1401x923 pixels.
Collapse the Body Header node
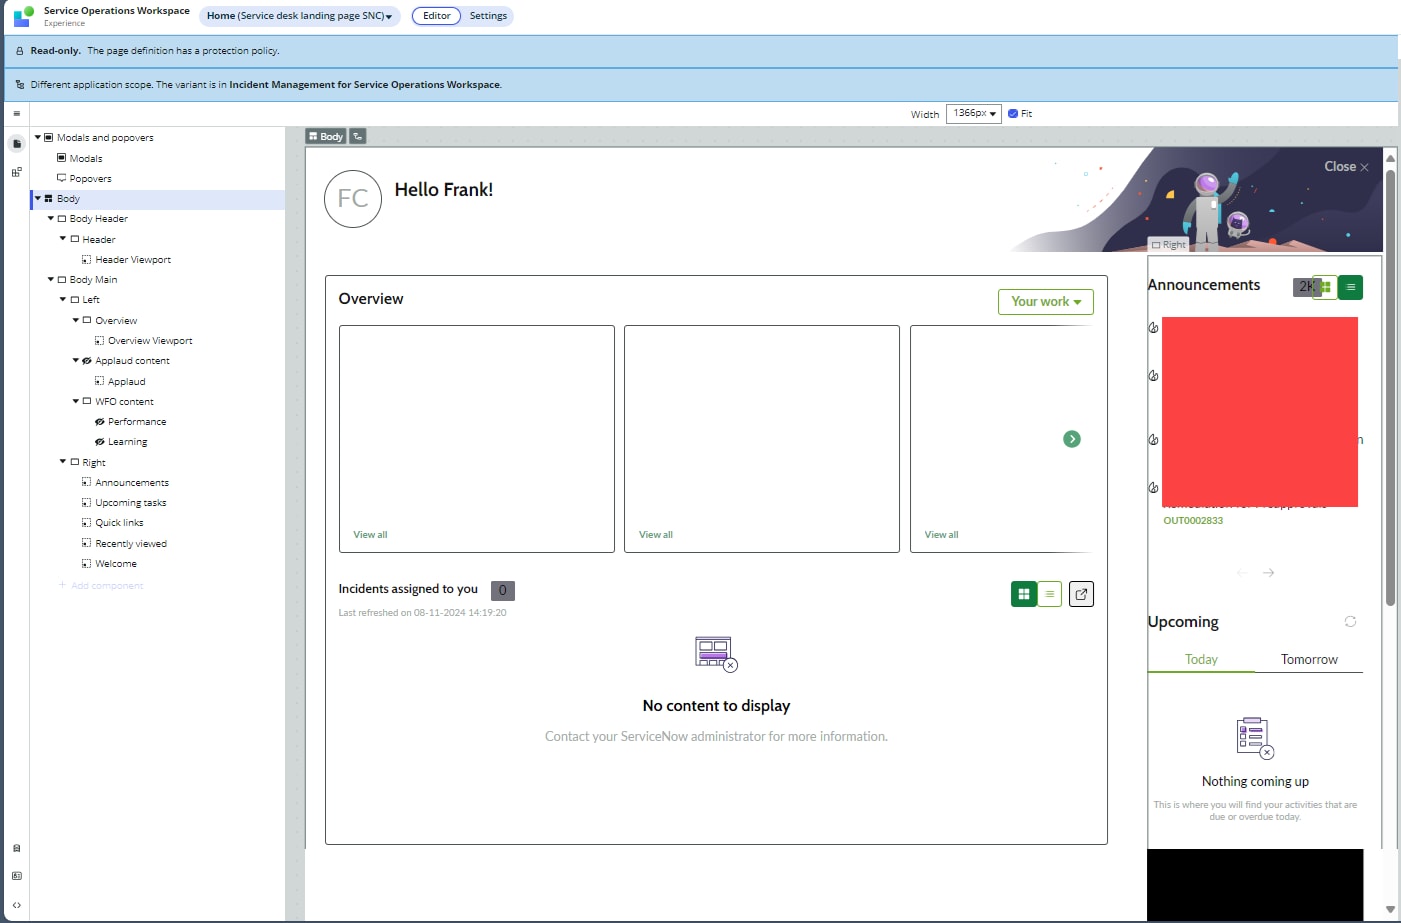tap(51, 218)
